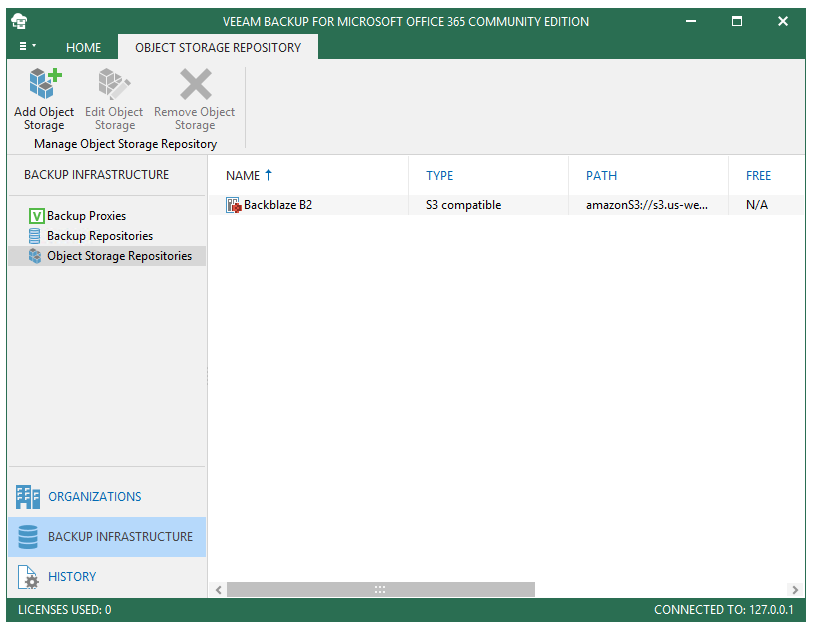This screenshot has height=629, width=813.
Task: Click the Backup Proxies icon in tree
Action: [x=36, y=216]
